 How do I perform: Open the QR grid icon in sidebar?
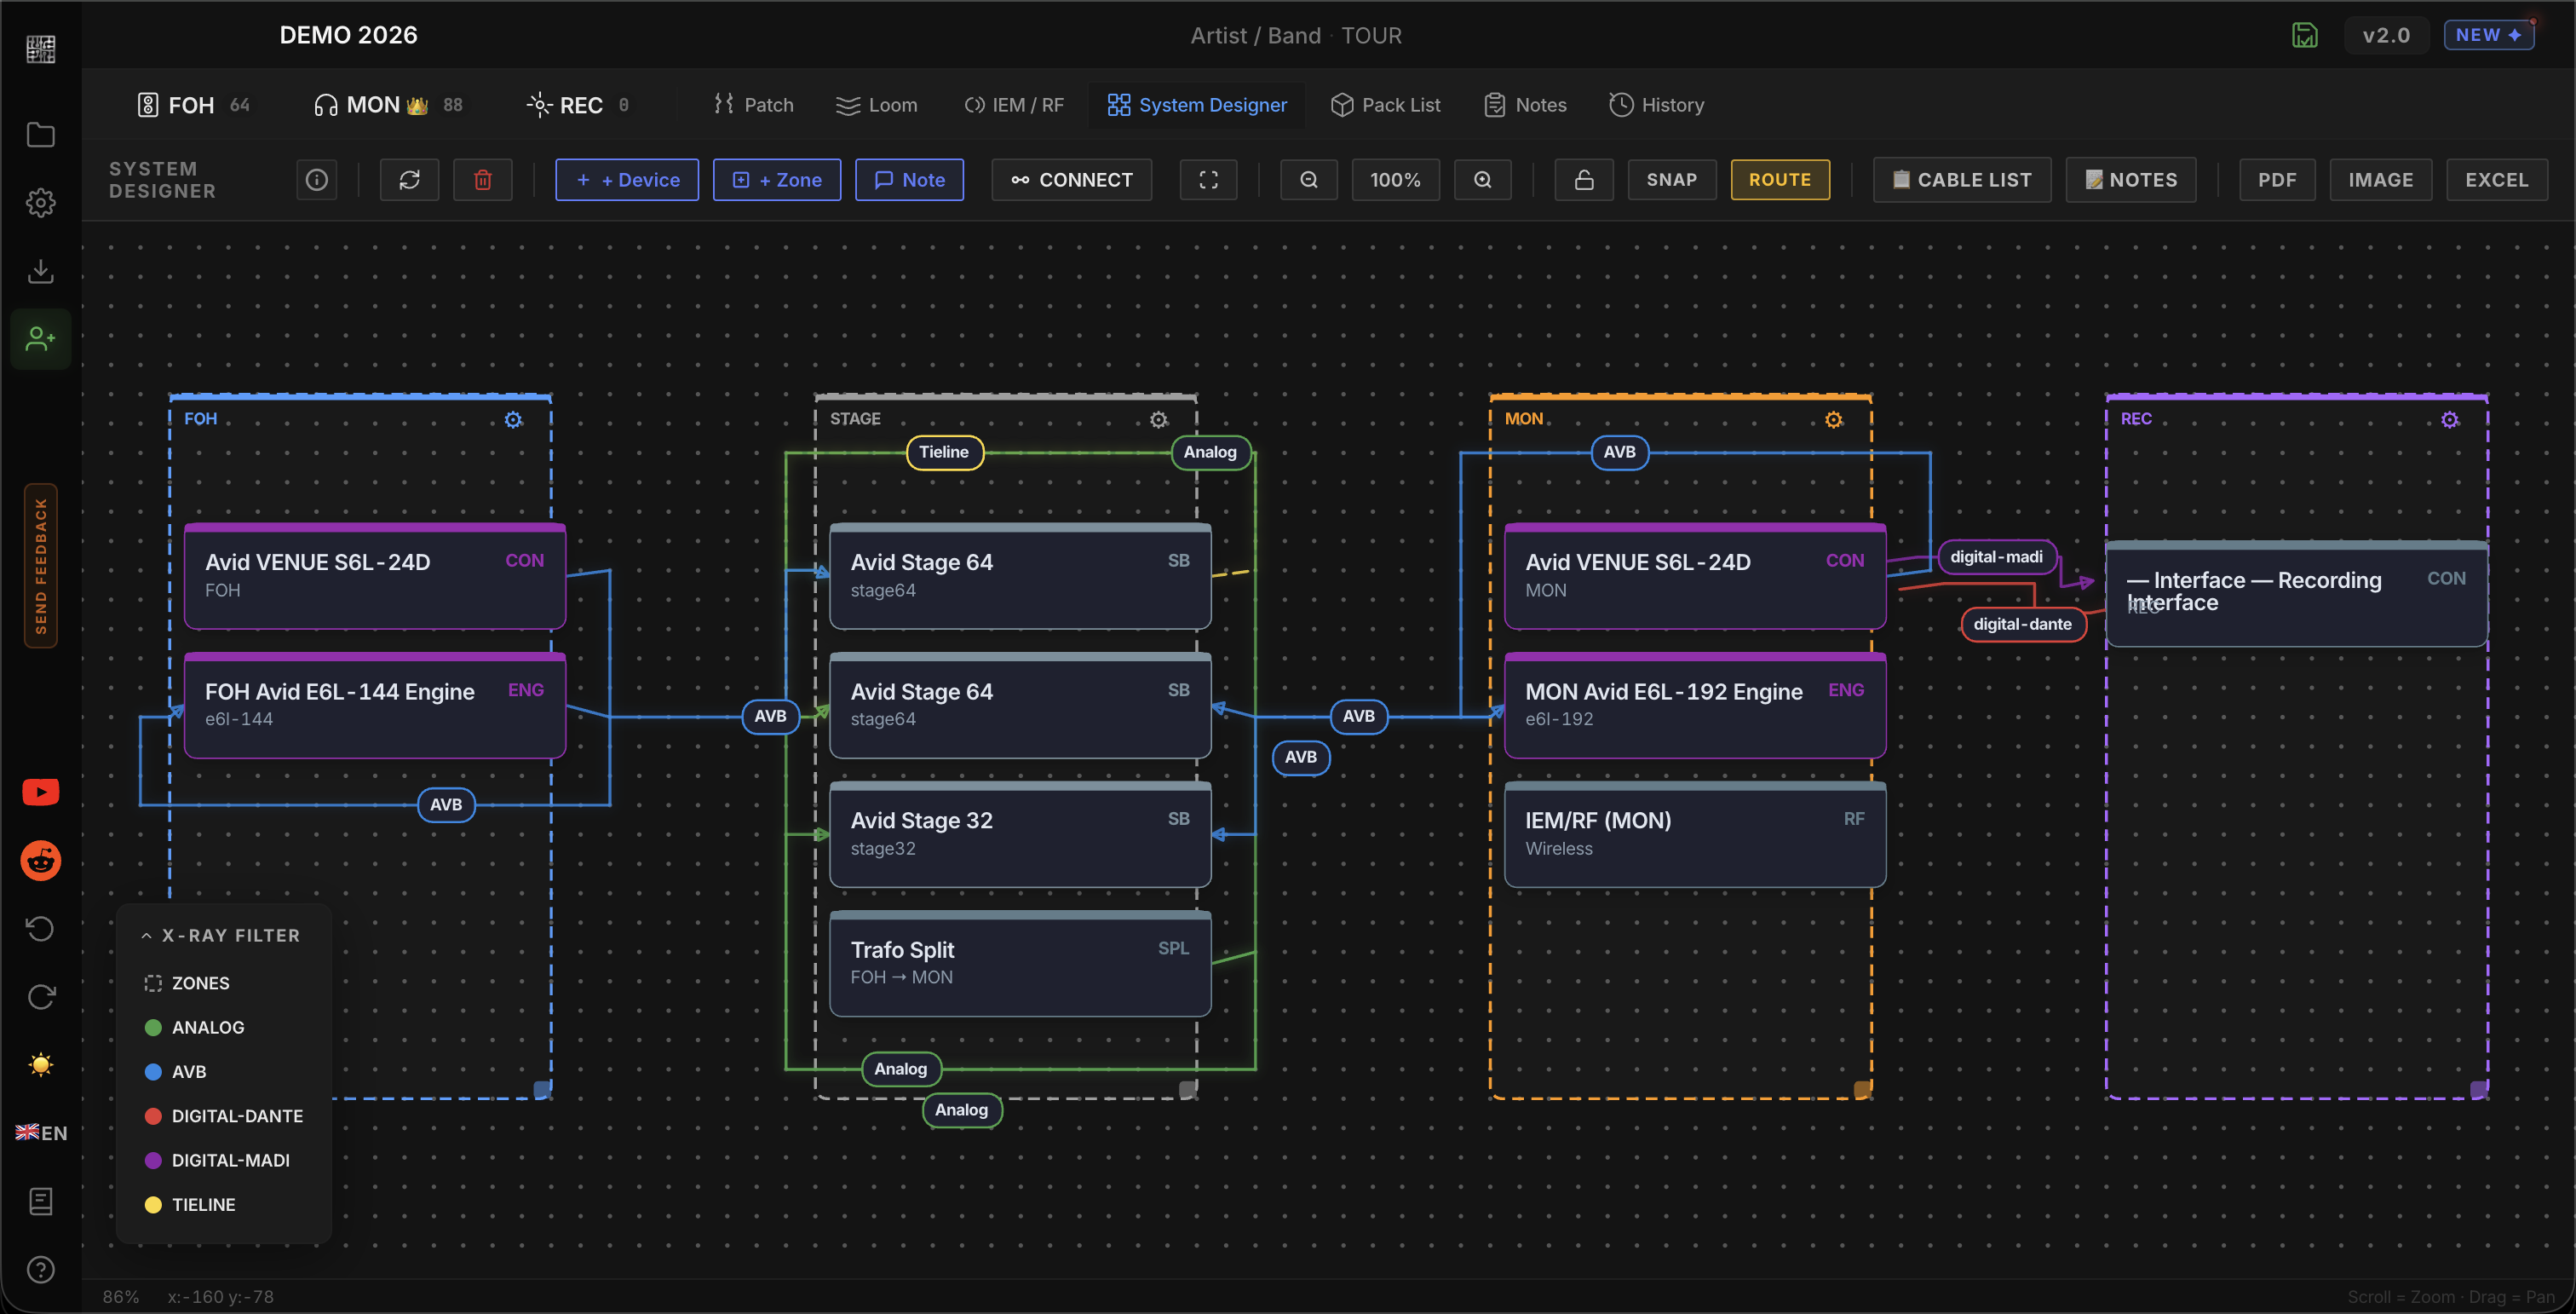40,49
